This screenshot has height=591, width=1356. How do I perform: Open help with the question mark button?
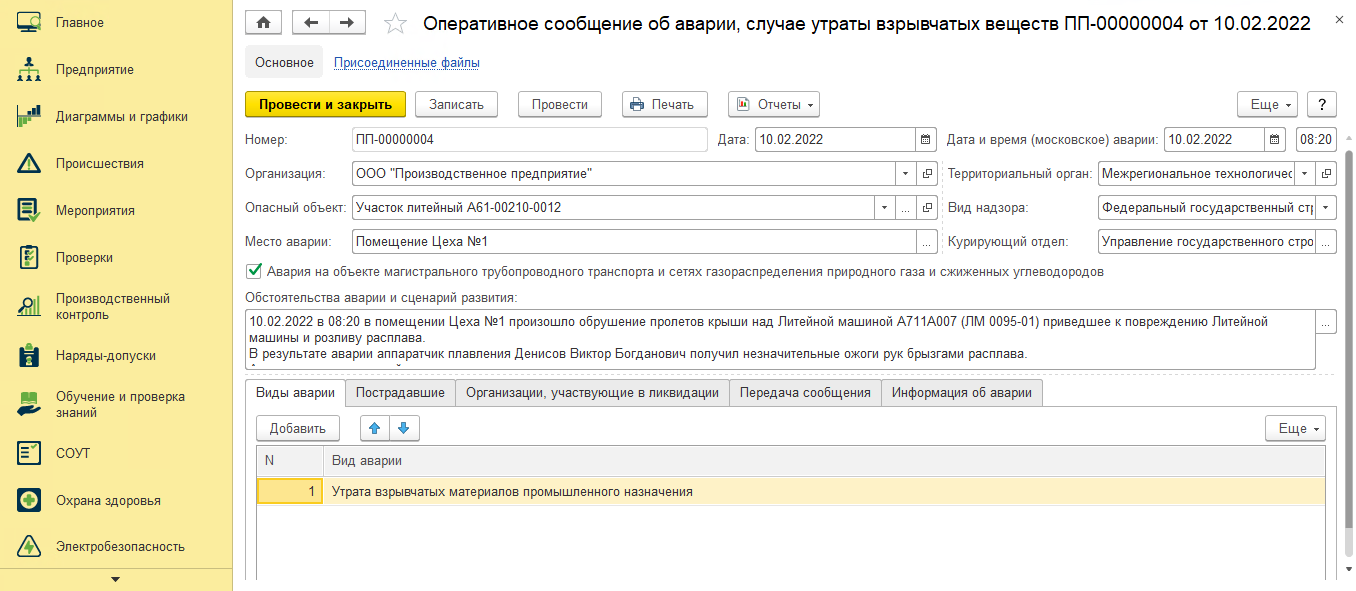[x=1322, y=104]
